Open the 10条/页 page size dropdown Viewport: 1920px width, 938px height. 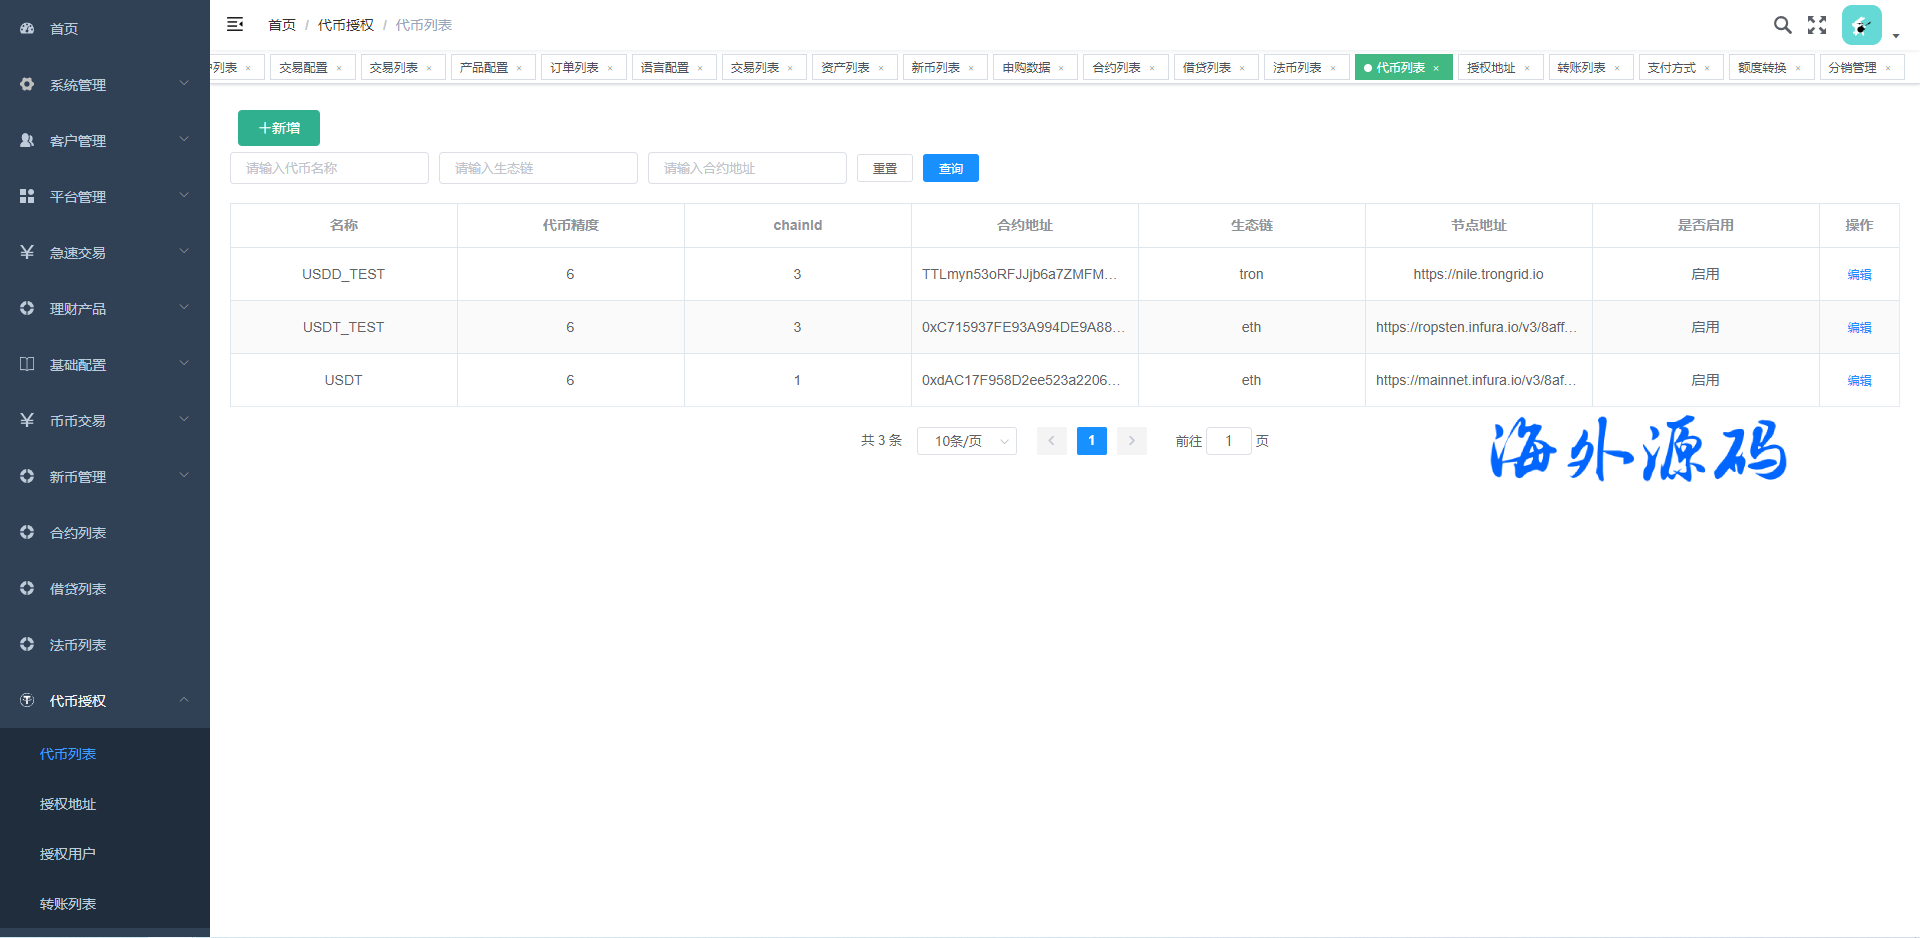pyautogui.click(x=966, y=441)
